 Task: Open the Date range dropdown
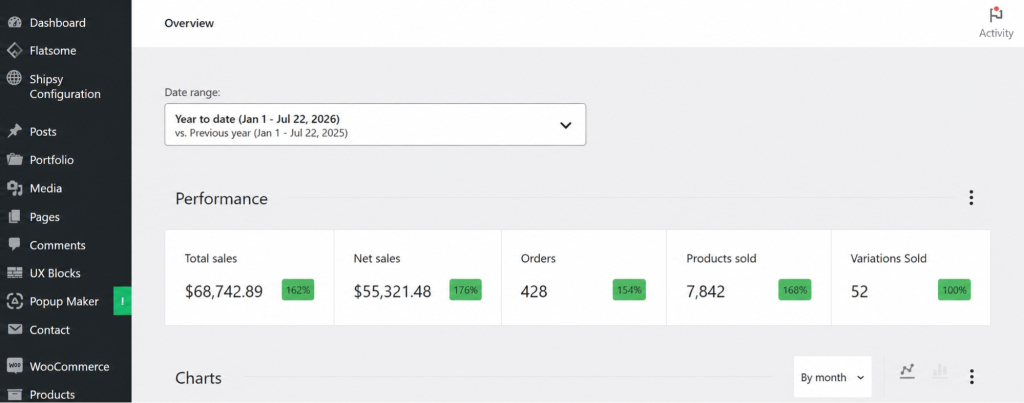(375, 124)
